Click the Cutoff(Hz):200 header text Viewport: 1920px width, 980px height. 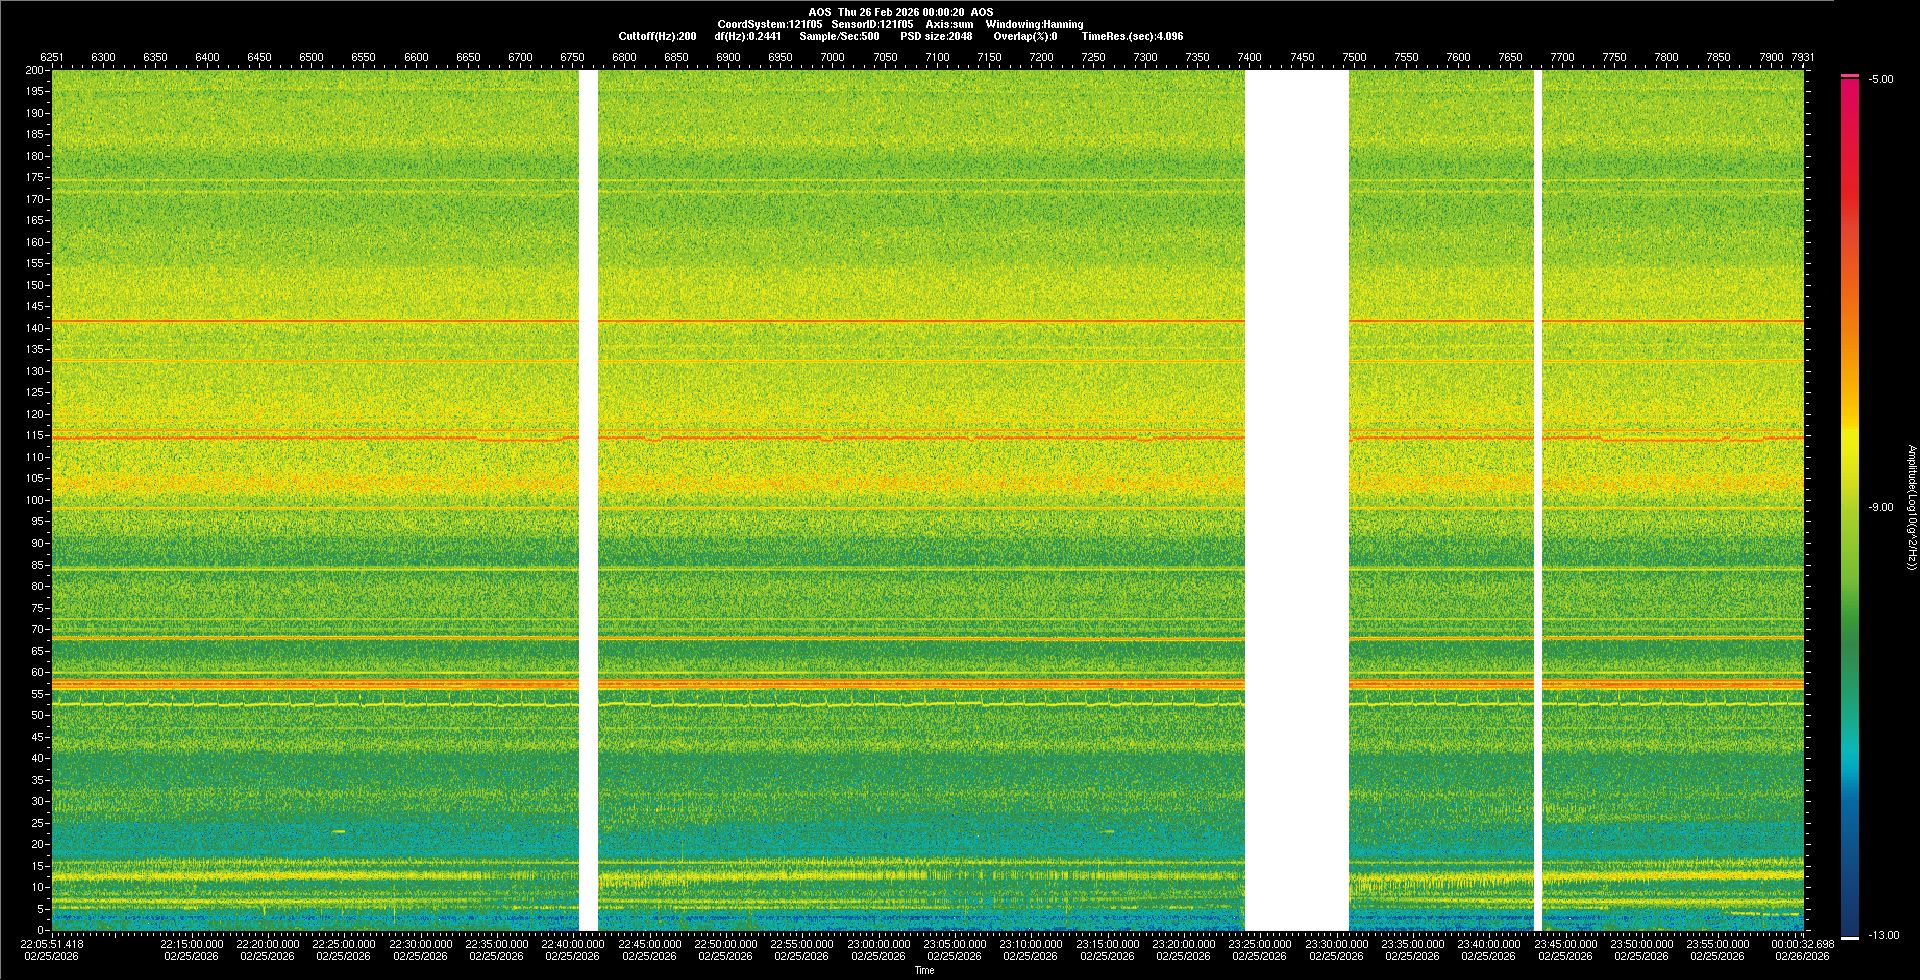point(657,36)
